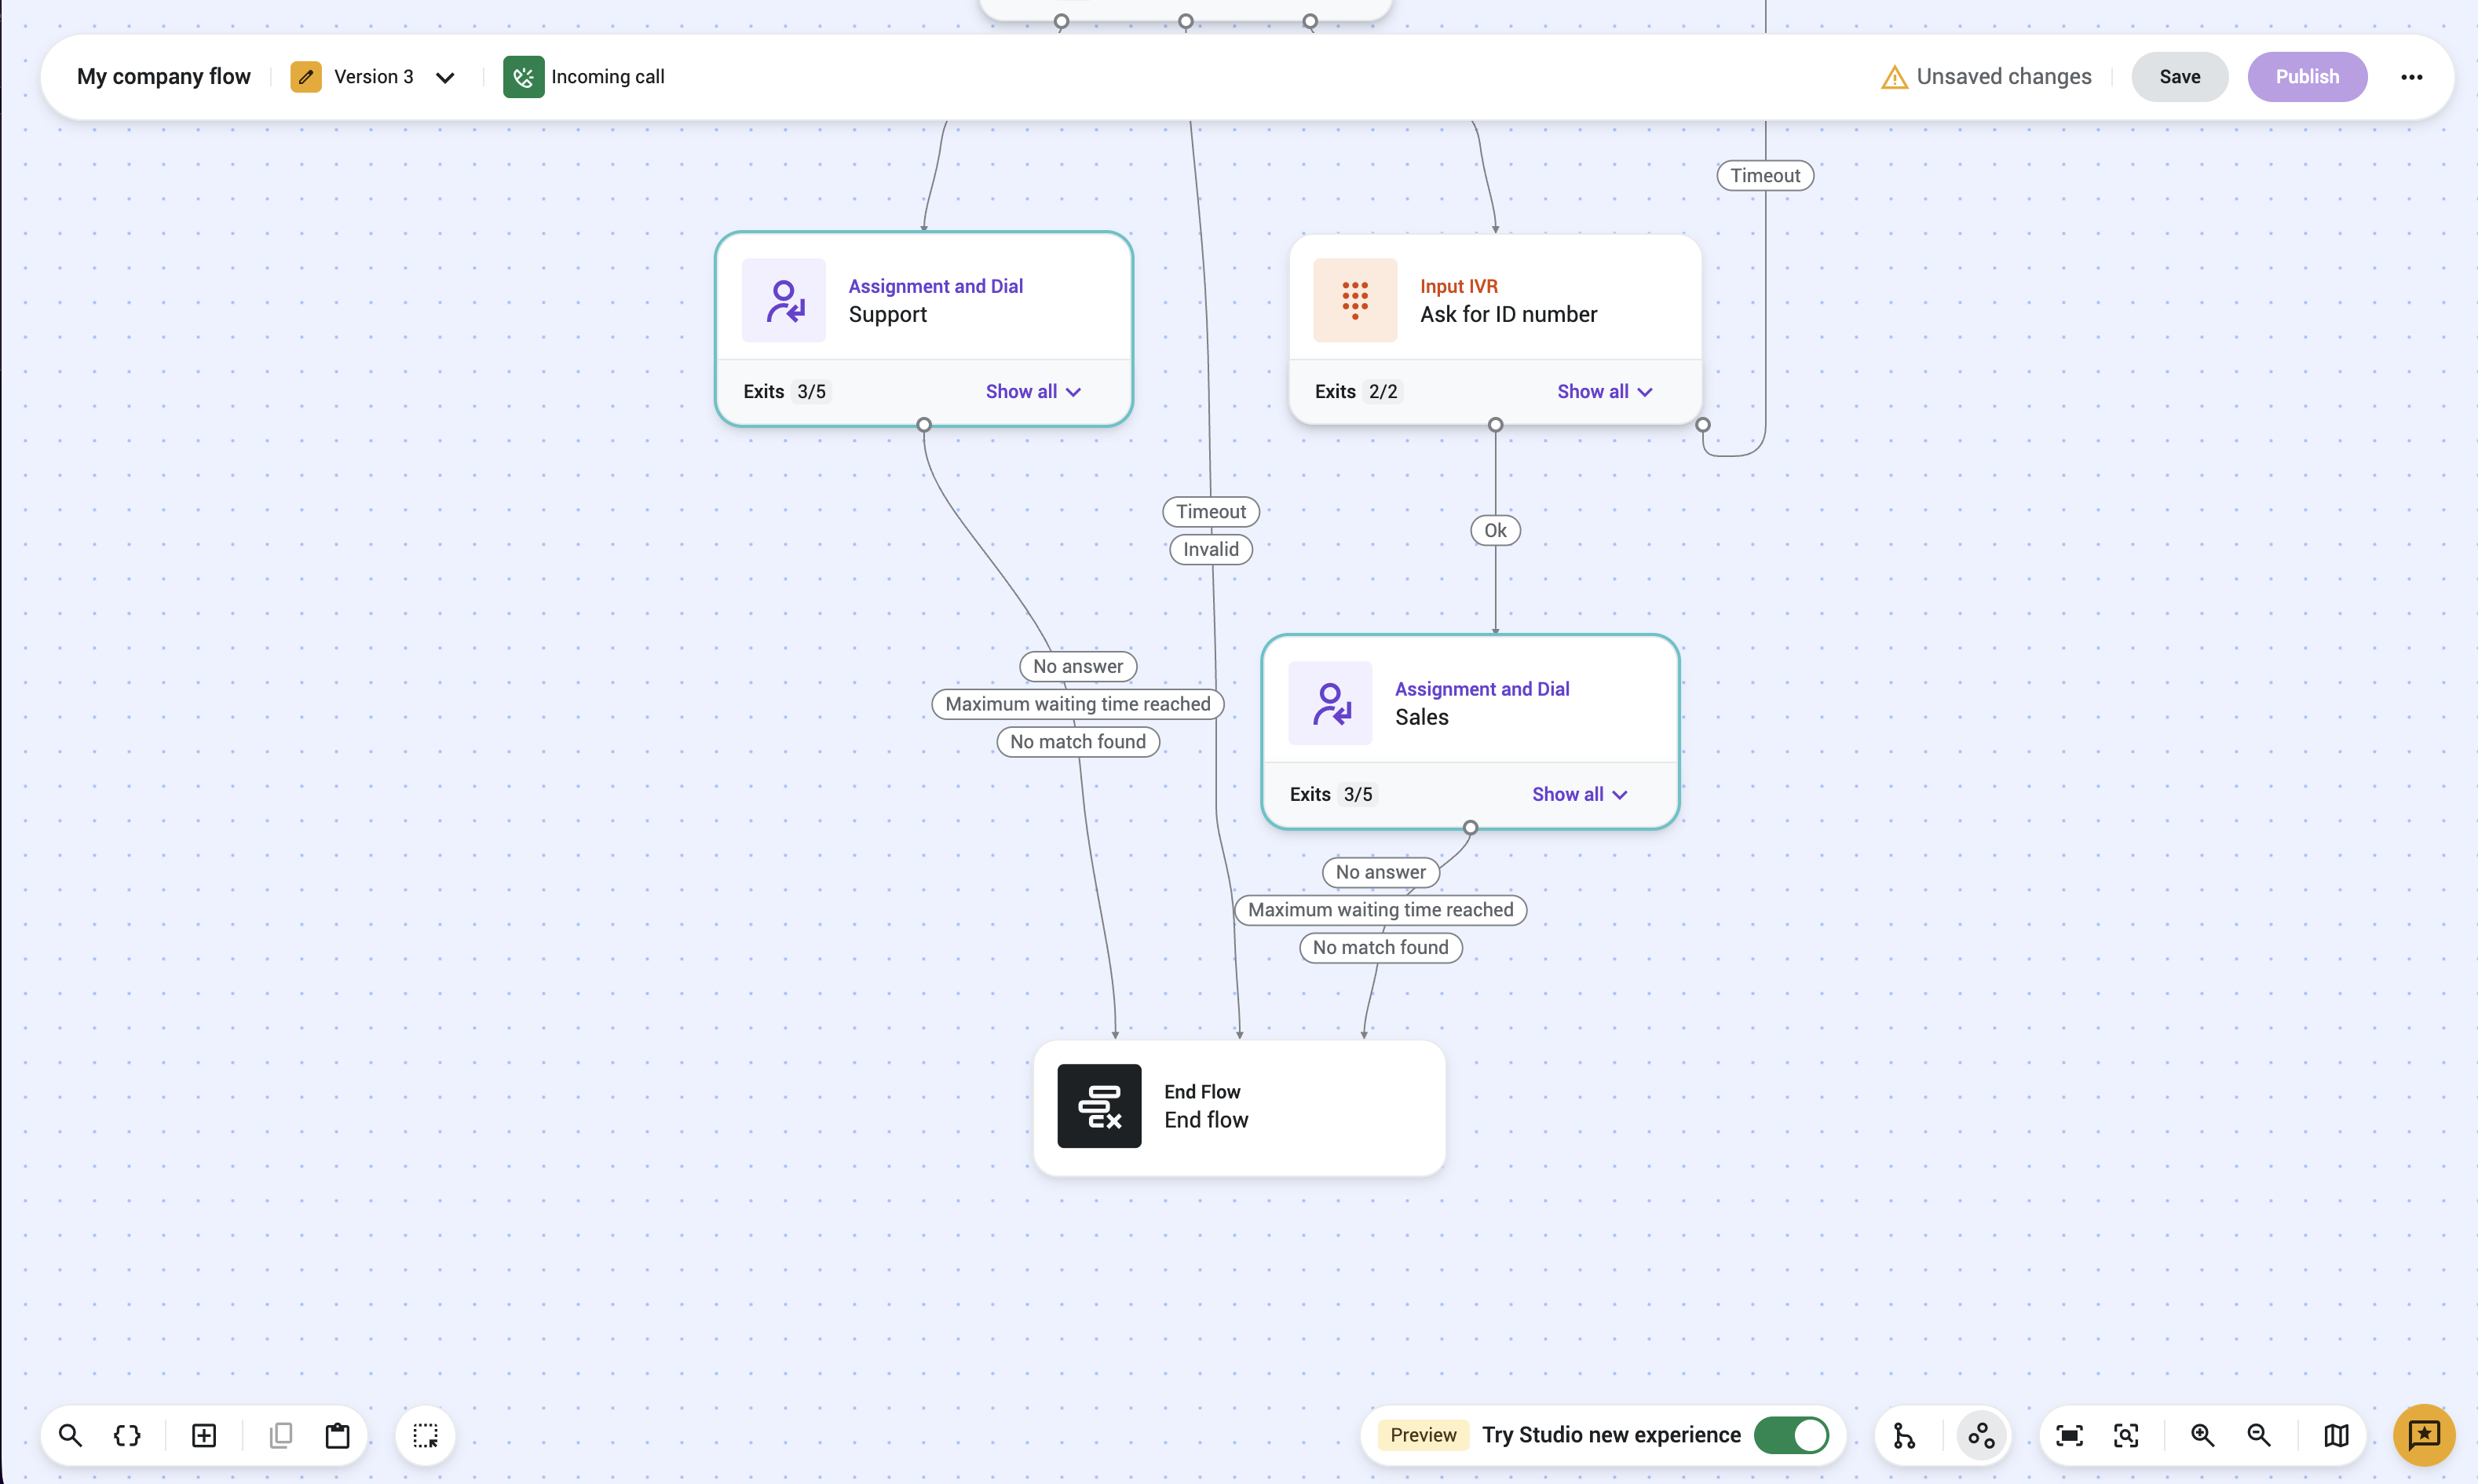
Task: Open the three-dot more options menu
Action: (2411, 77)
